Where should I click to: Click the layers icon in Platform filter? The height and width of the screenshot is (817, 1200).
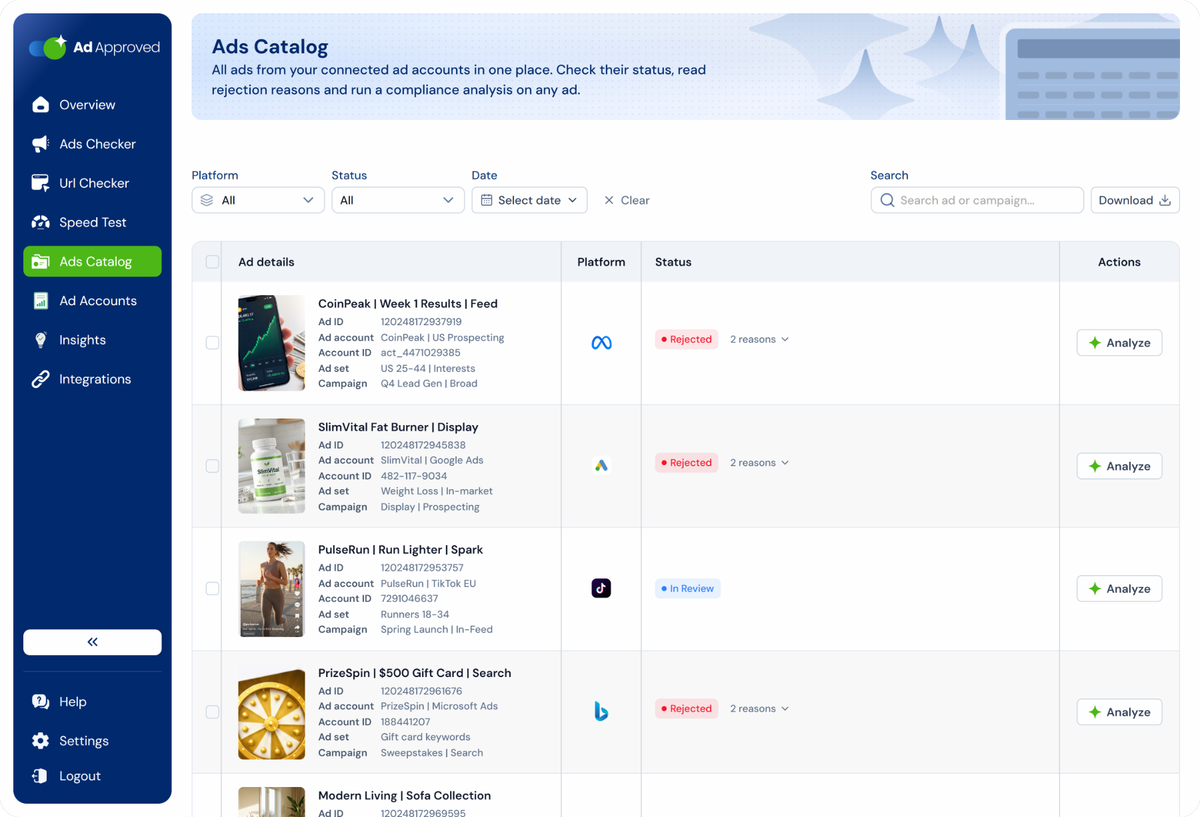pos(207,200)
